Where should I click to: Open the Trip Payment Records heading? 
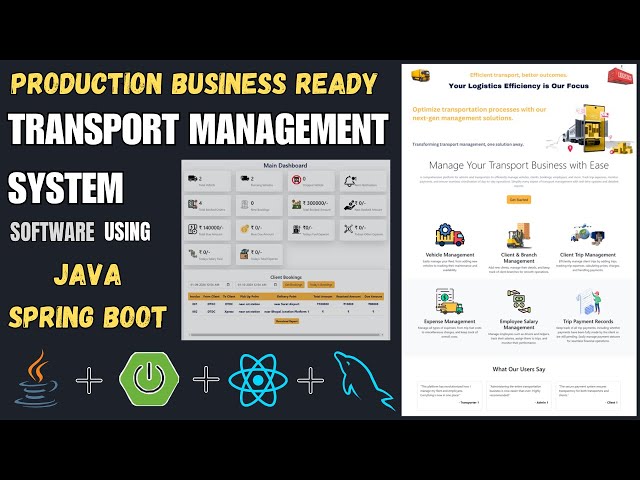pyautogui.click(x=588, y=321)
